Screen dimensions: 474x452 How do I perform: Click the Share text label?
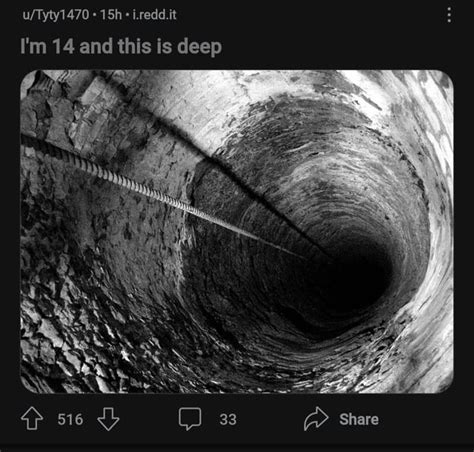coord(359,419)
